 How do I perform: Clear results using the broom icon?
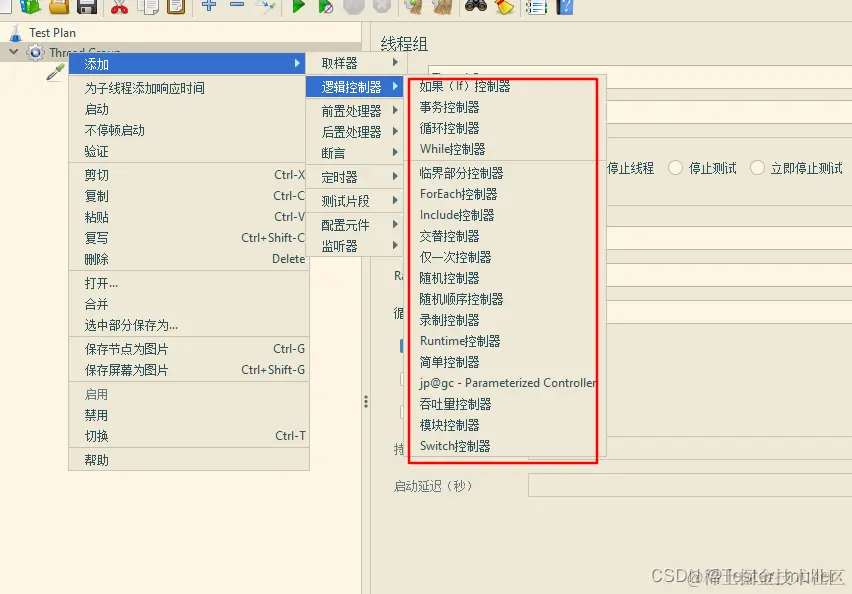(x=502, y=9)
